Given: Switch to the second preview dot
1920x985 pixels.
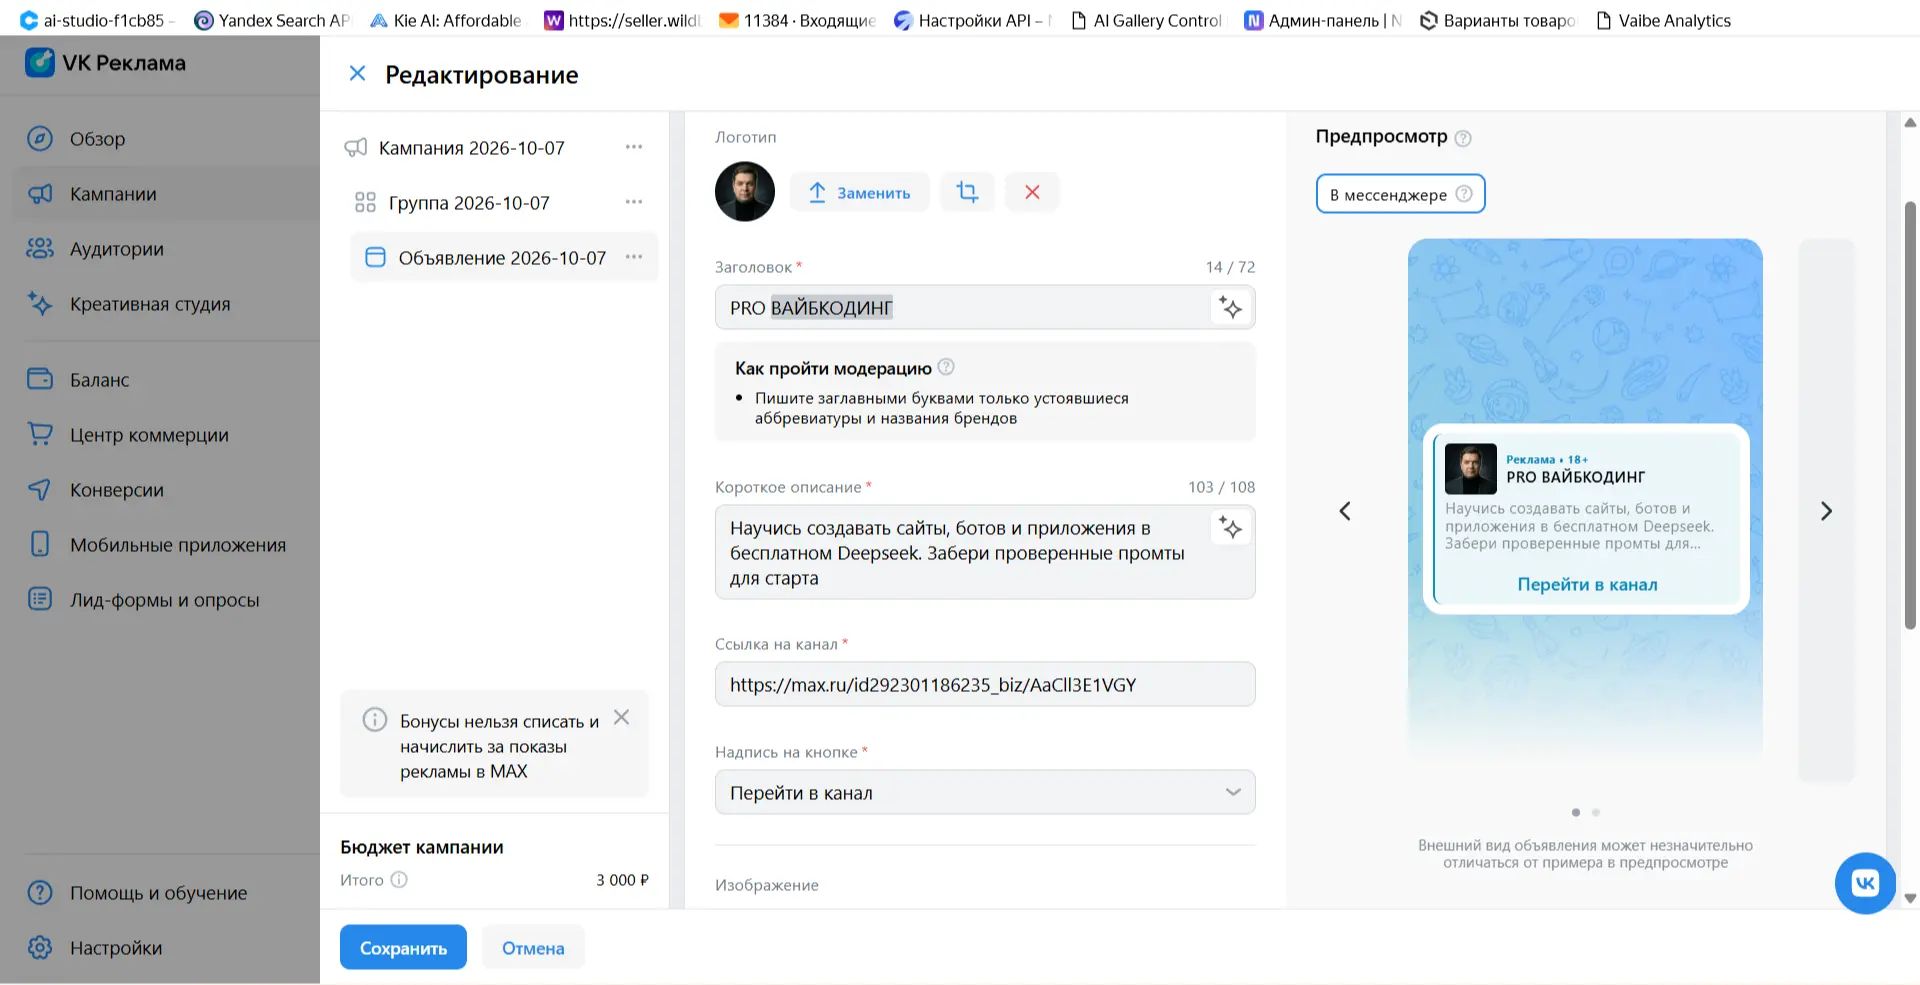Looking at the screenshot, I should pos(1596,812).
